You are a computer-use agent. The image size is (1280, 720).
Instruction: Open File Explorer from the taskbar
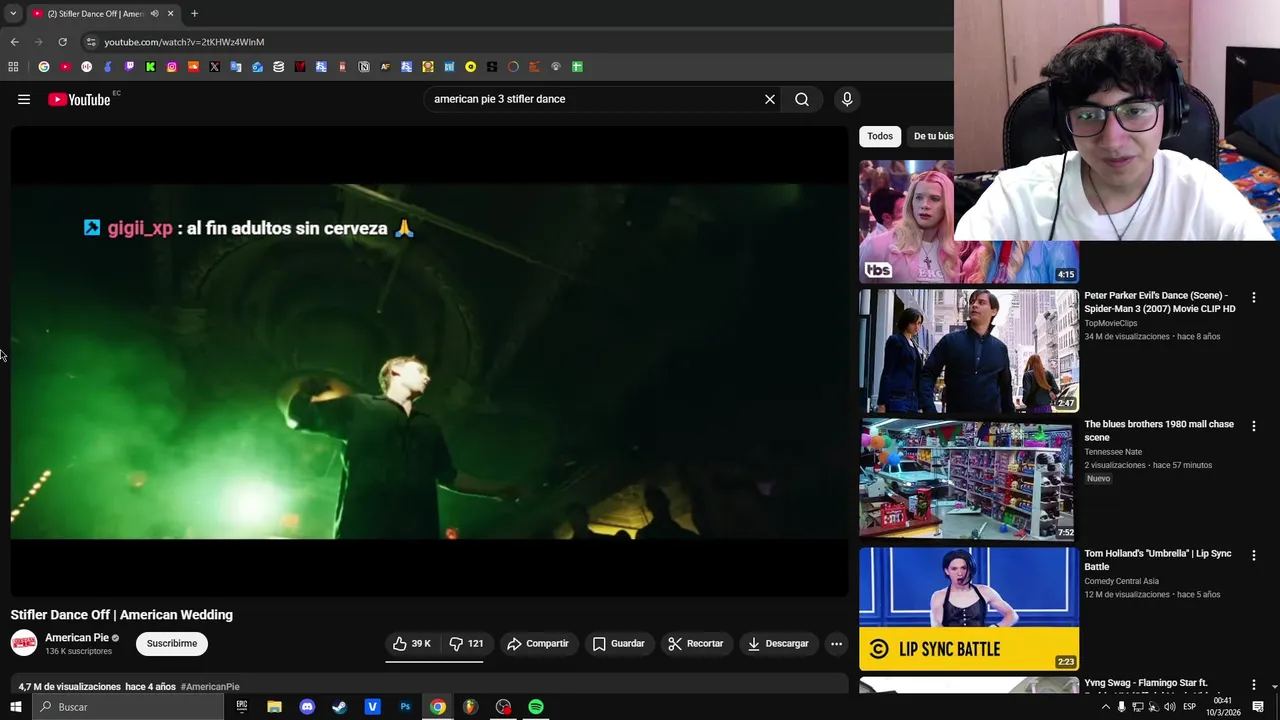coord(274,707)
